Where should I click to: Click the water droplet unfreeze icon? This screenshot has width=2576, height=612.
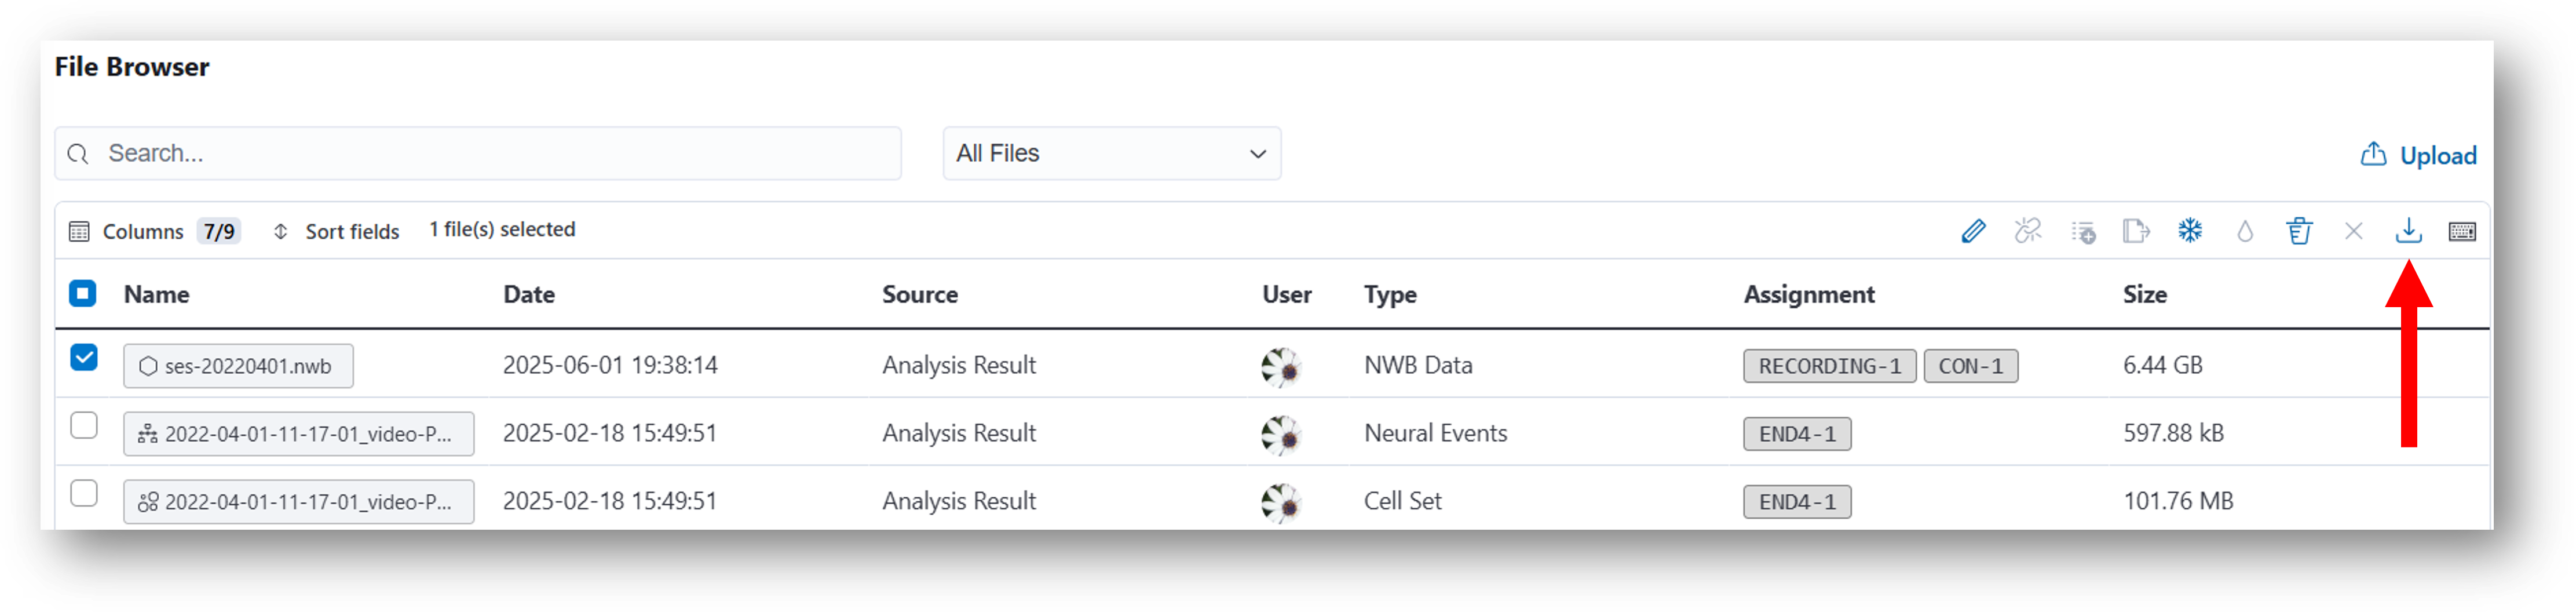pyautogui.click(x=2245, y=231)
